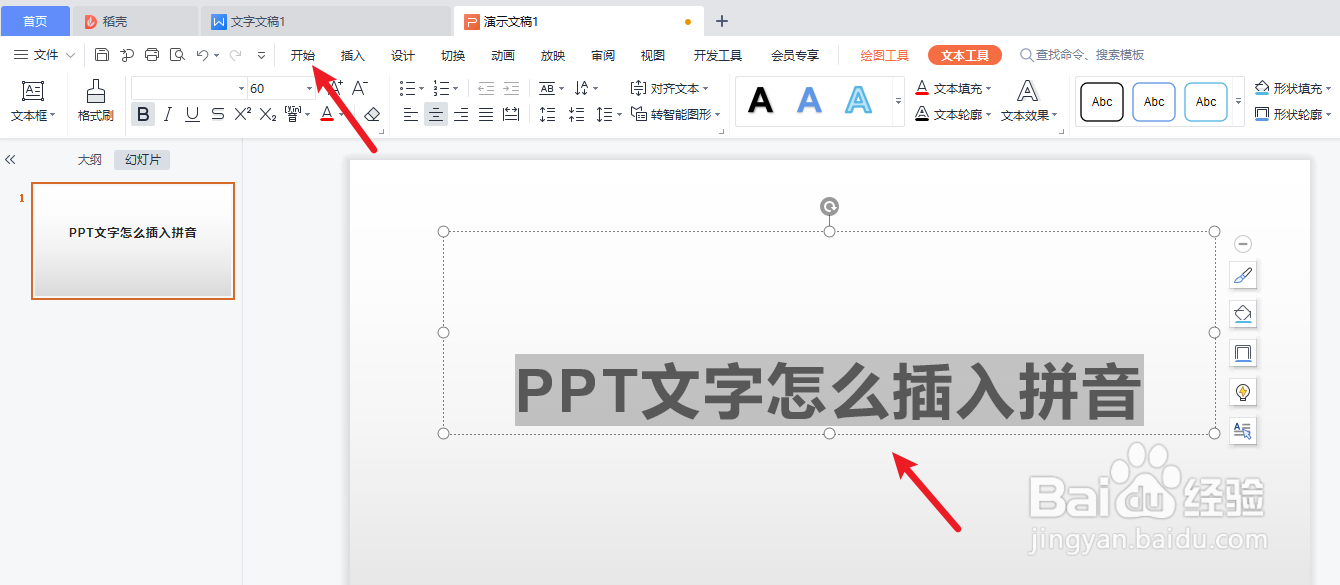Apply superscript X² formatting
Image resolution: width=1340 pixels, height=585 pixels.
click(x=242, y=115)
